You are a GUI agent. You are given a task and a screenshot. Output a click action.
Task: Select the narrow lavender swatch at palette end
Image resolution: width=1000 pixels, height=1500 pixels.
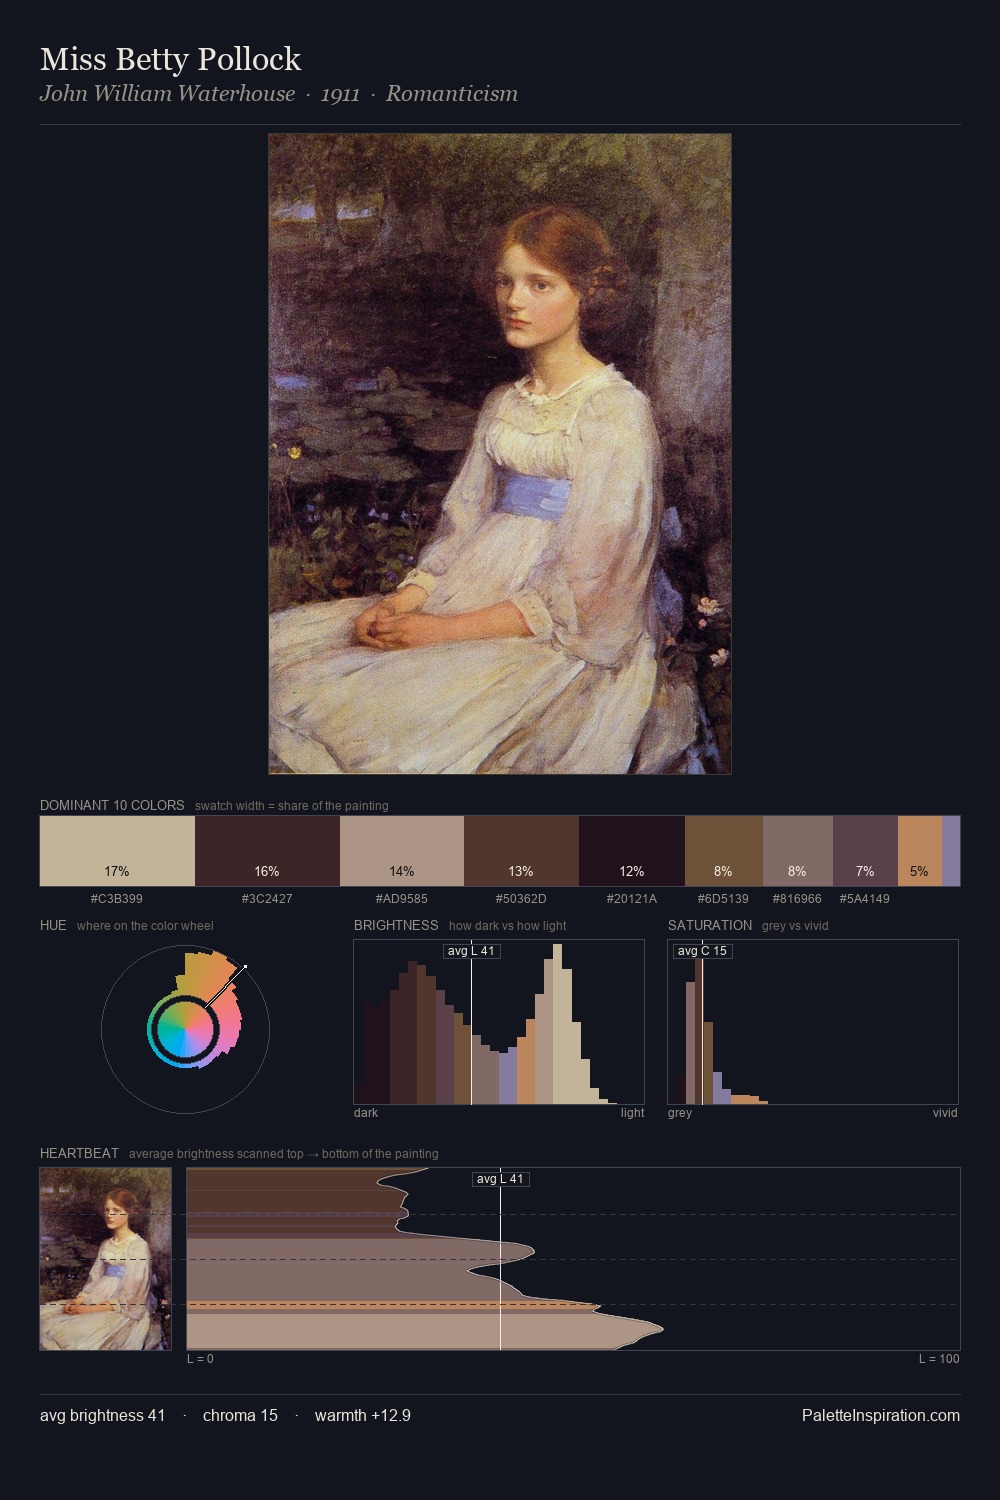coord(951,851)
